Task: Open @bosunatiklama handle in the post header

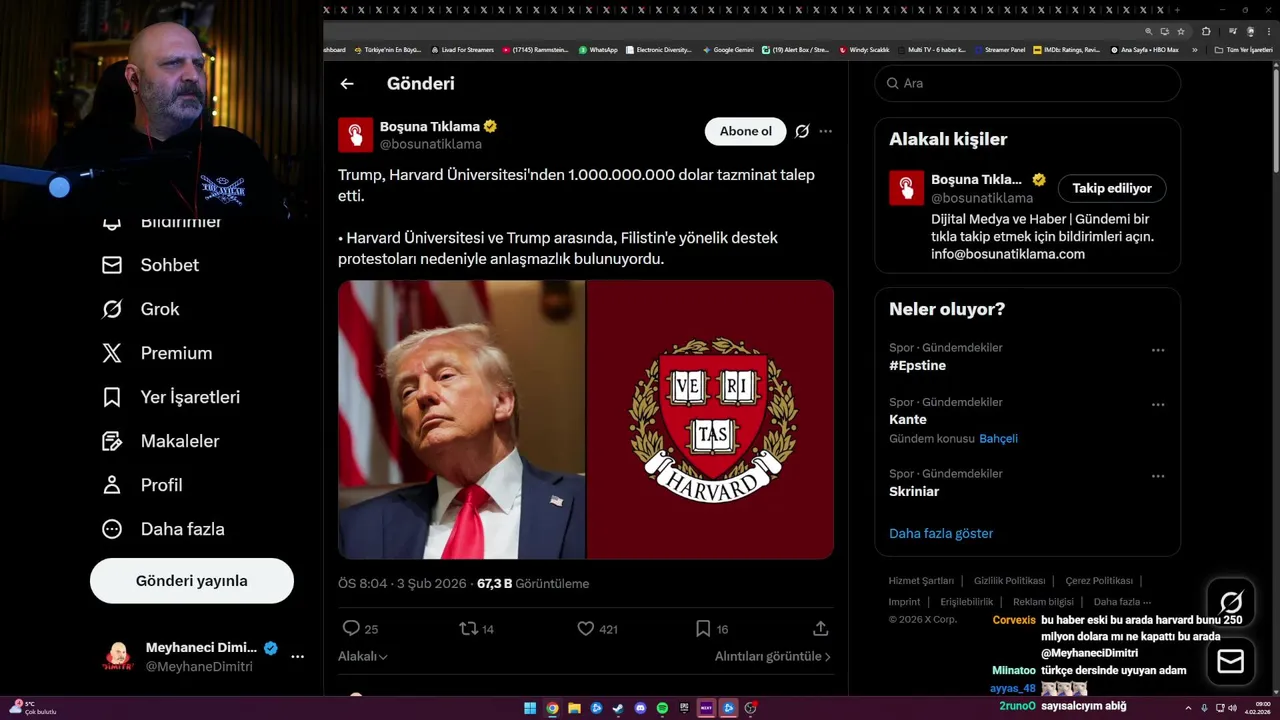Action: (x=431, y=144)
